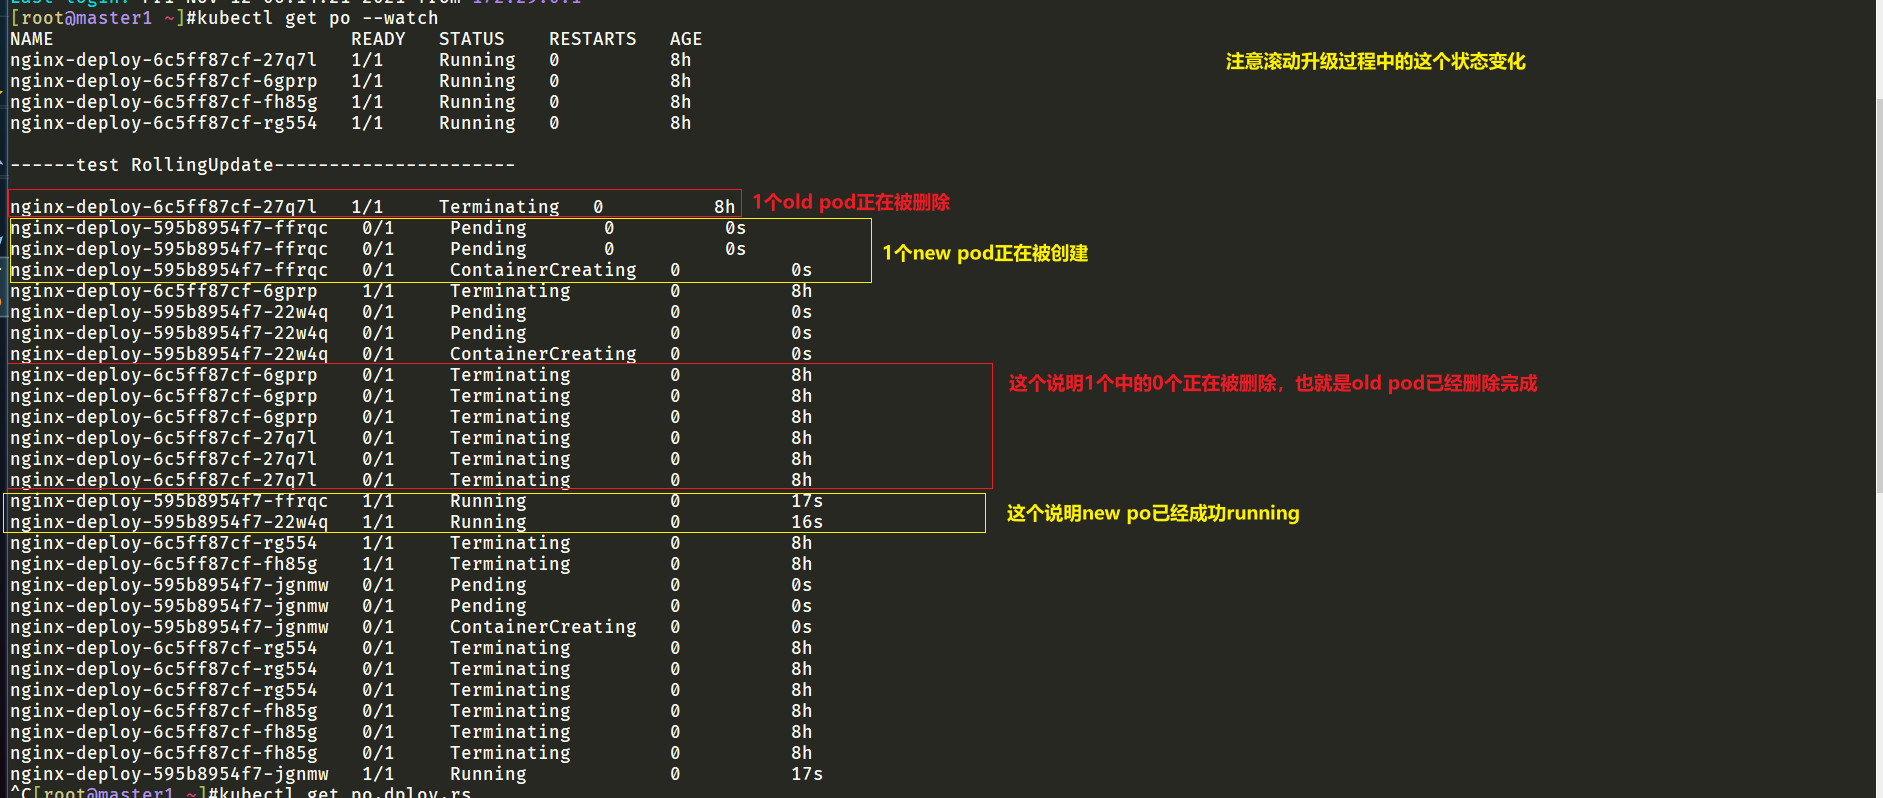The image size is (1883, 798).
Task: Click the AGE column header
Action: (x=686, y=39)
